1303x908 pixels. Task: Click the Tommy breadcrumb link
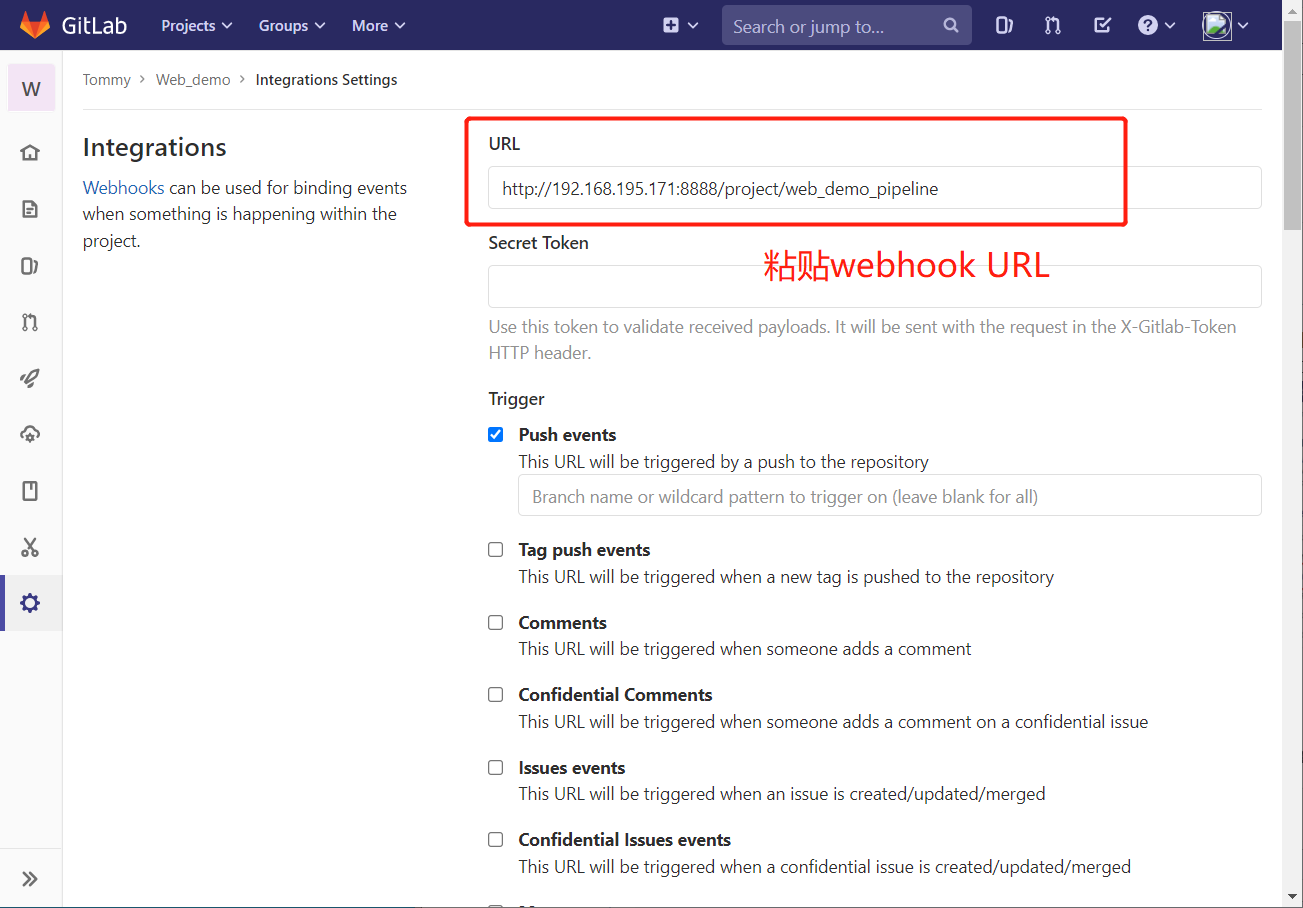[x=106, y=80]
